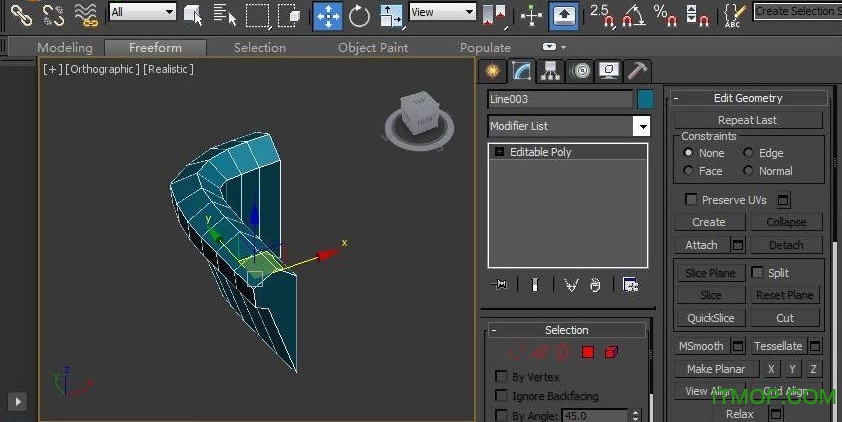Open Configure Modifier Sets icon
This screenshot has height=422, width=842.
(x=630, y=285)
